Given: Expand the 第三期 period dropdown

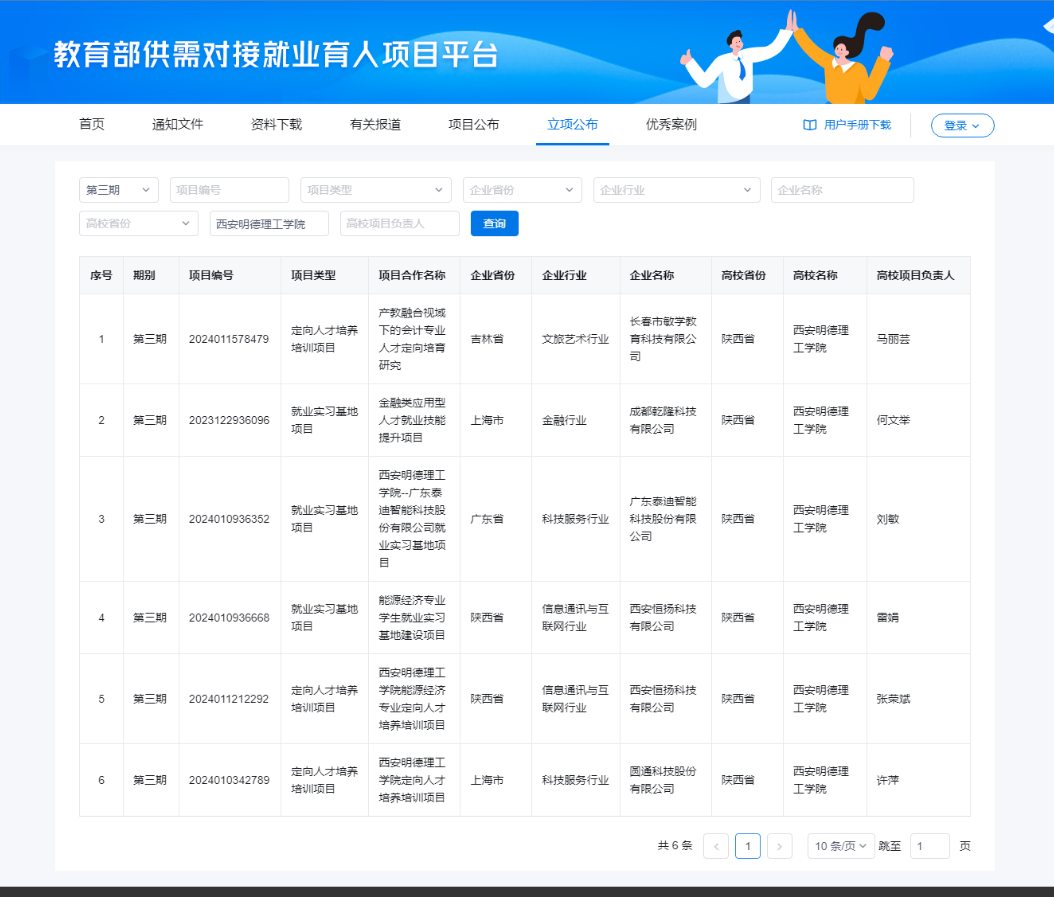Looking at the screenshot, I should point(118,190).
